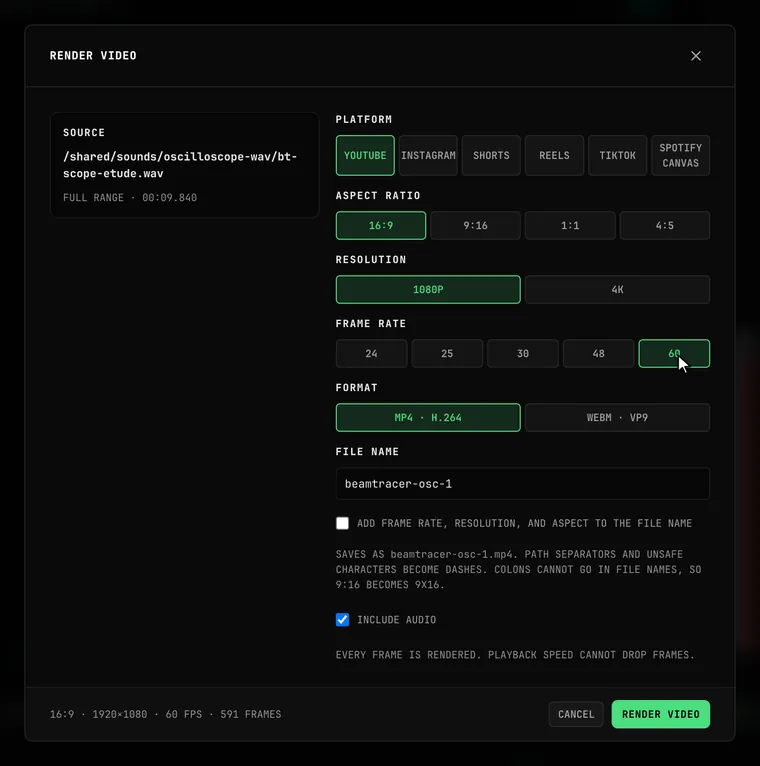Image resolution: width=760 pixels, height=766 pixels.
Task: Click the PLATFORM section label
Action: pos(363,119)
